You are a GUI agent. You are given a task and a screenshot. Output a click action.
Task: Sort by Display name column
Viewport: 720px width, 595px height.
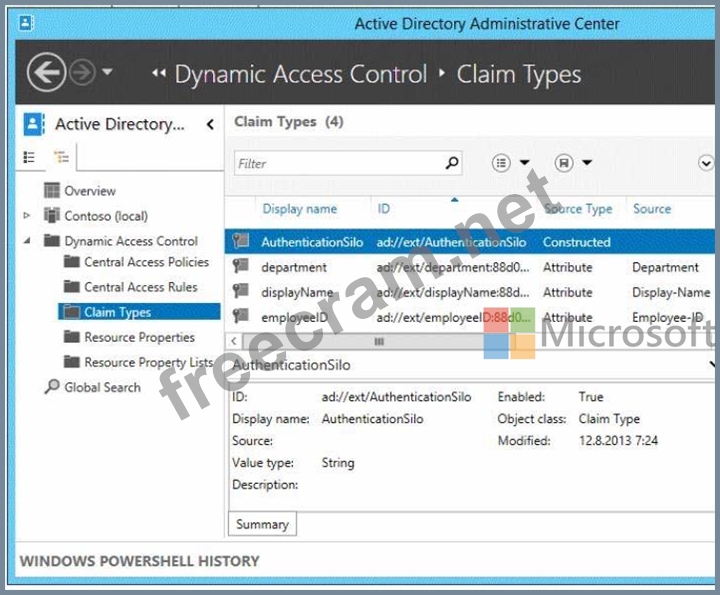299,209
